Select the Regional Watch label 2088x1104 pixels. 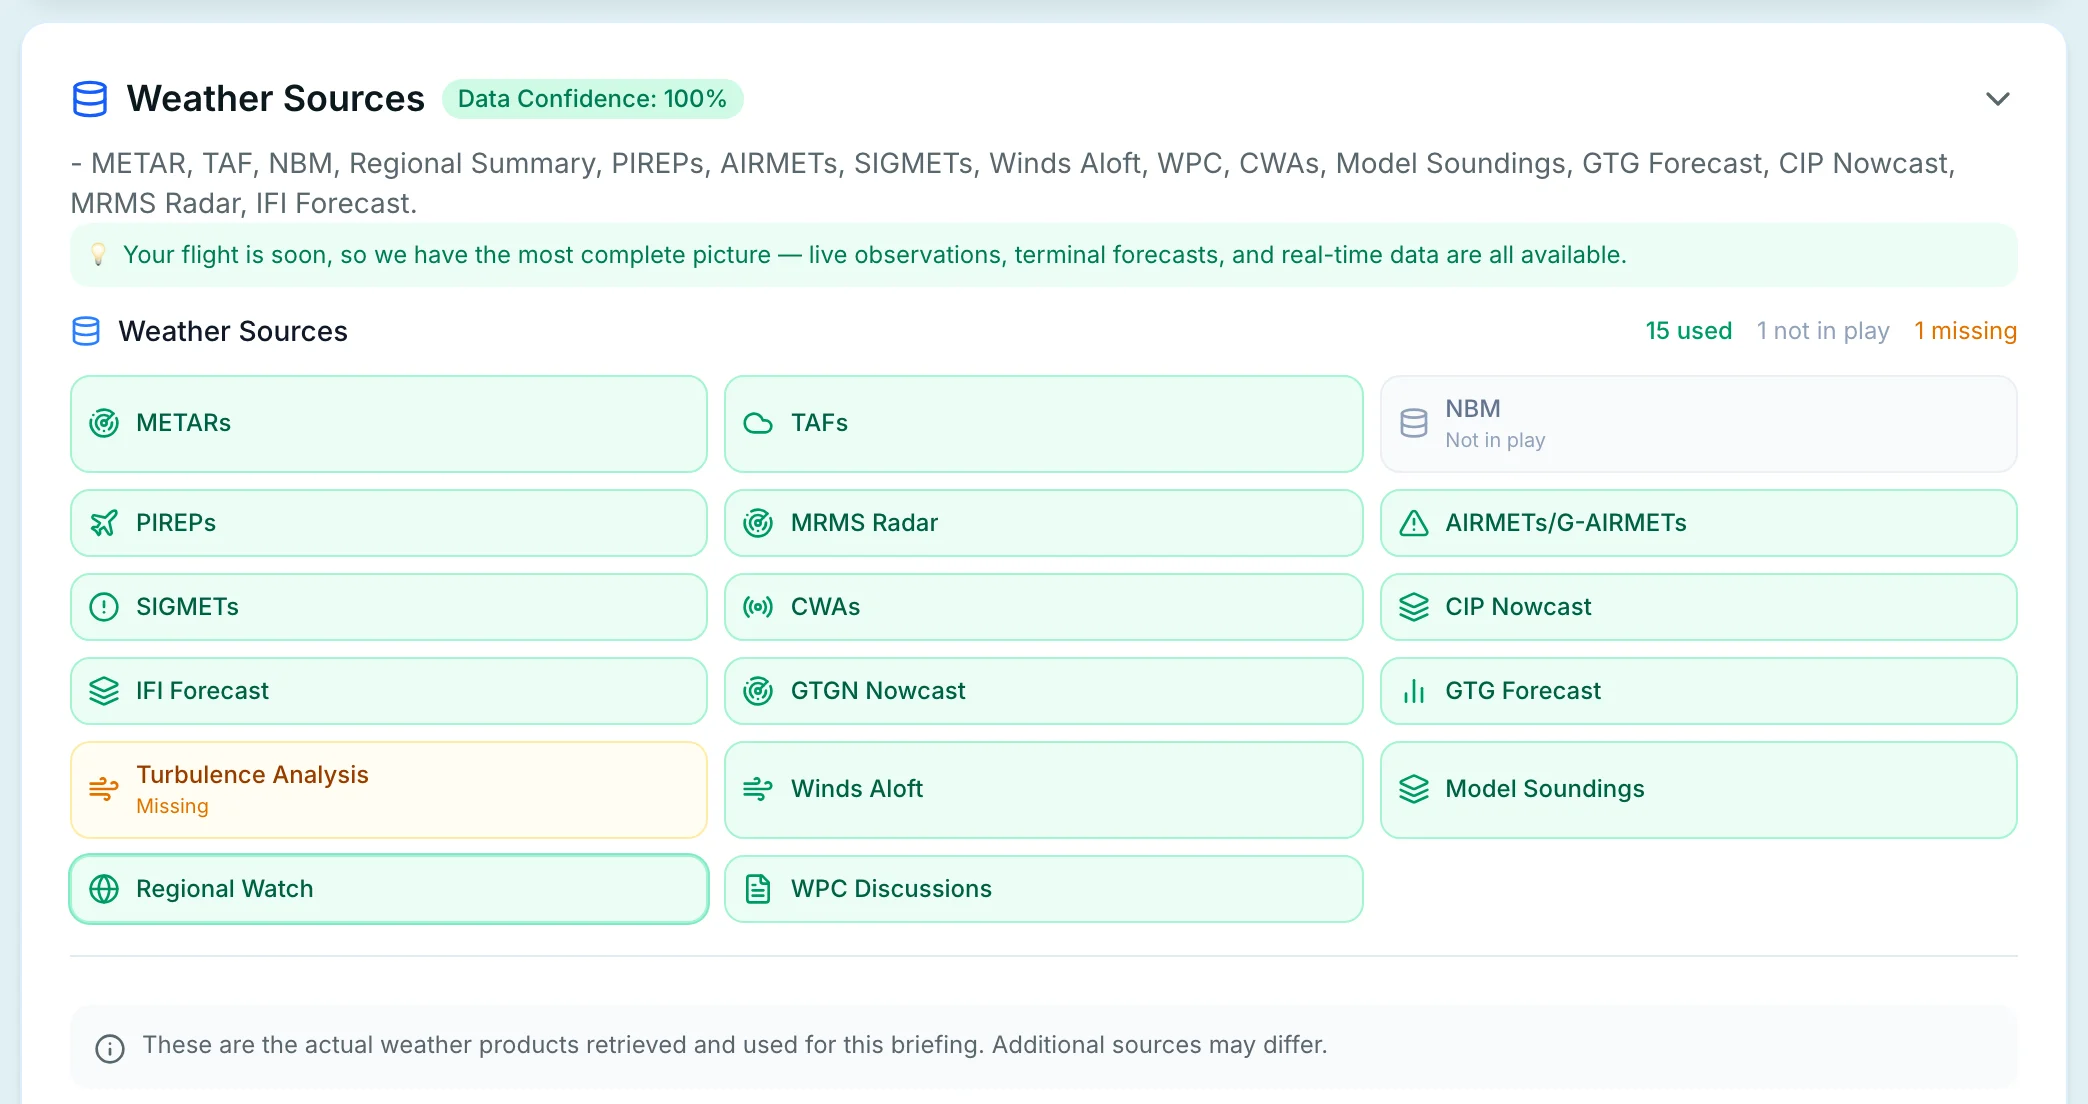[x=224, y=889]
